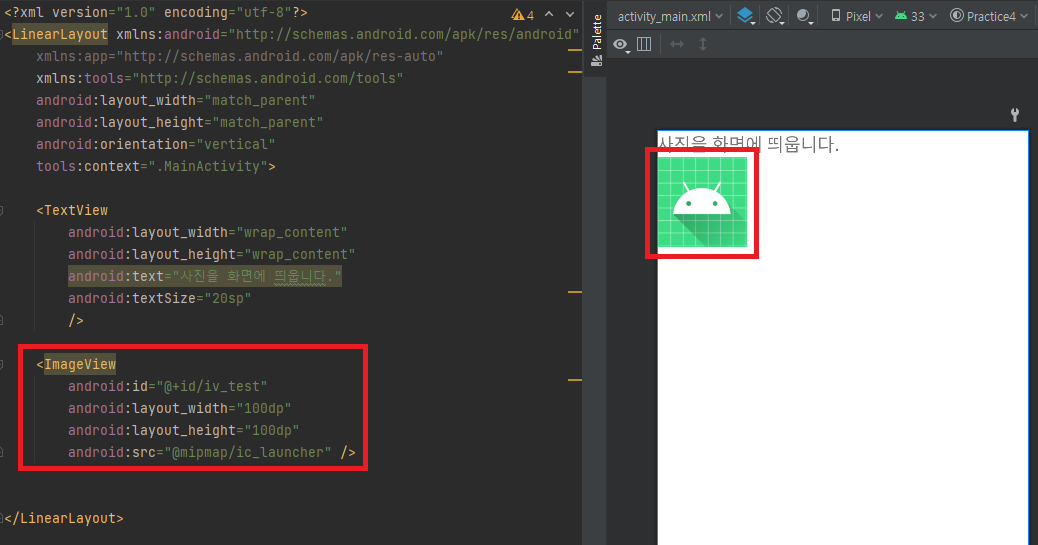Go to next highlighted problem arrow
This screenshot has height=545, width=1038.
coord(570,14)
